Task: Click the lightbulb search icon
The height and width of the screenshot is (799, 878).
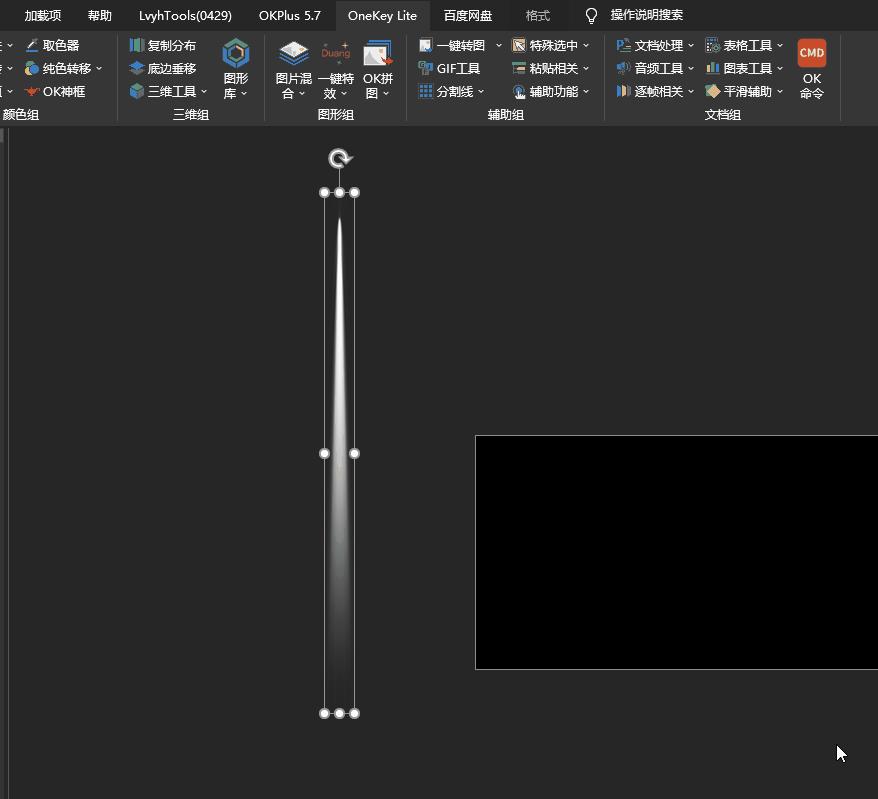Action: tap(591, 16)
